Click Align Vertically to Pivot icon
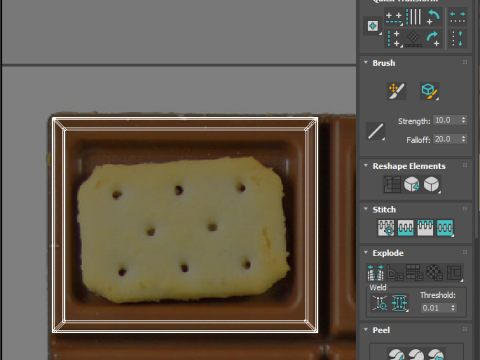Viewport: 480px width, 360px height. tap(394, 39)
